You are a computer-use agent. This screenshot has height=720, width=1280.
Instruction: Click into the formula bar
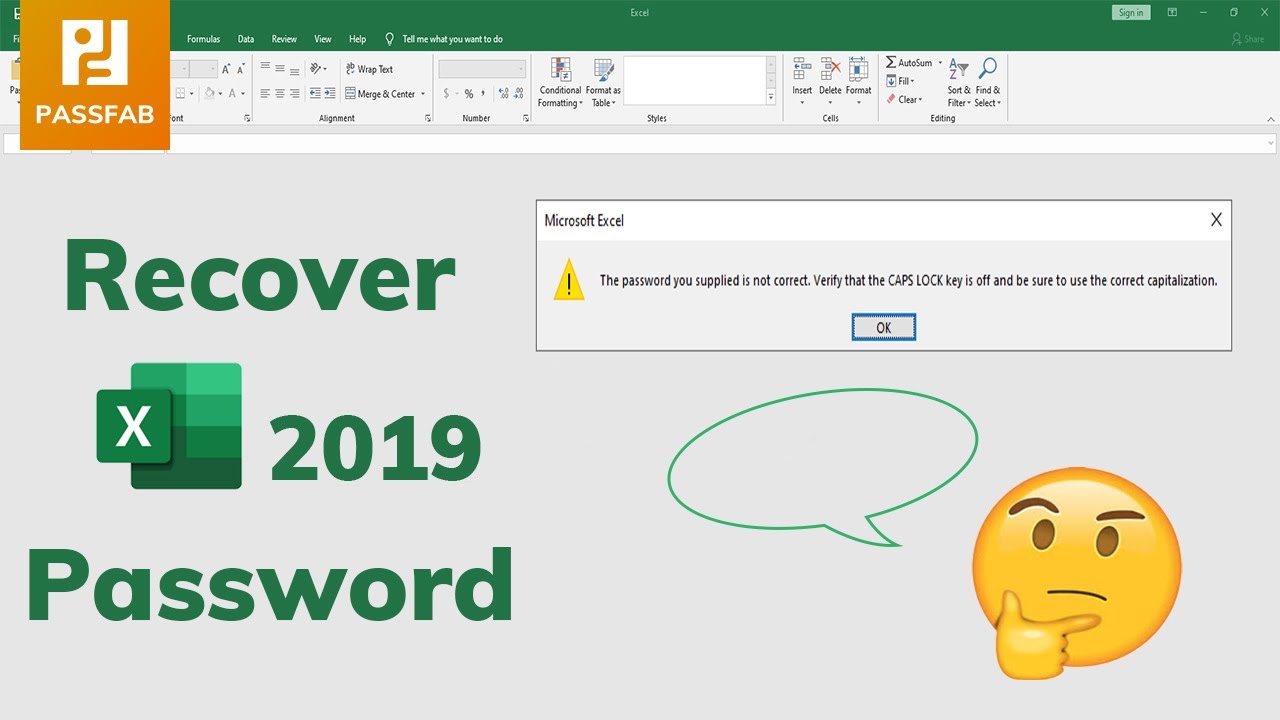(720, 144)
